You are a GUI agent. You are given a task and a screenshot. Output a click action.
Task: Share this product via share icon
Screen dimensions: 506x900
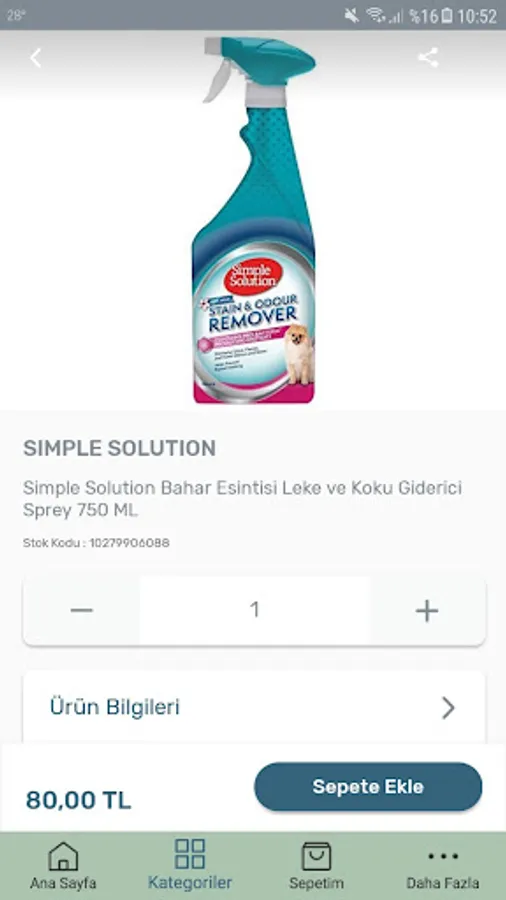click(x=428, y=57)
